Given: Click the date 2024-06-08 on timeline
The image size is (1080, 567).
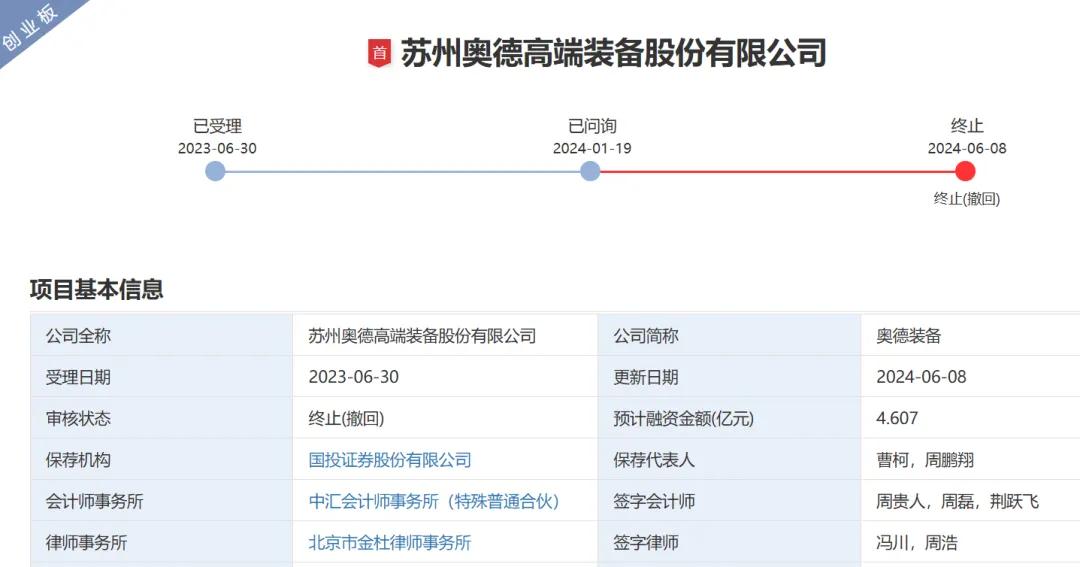Looking at the screenshot, I should 967,148.
